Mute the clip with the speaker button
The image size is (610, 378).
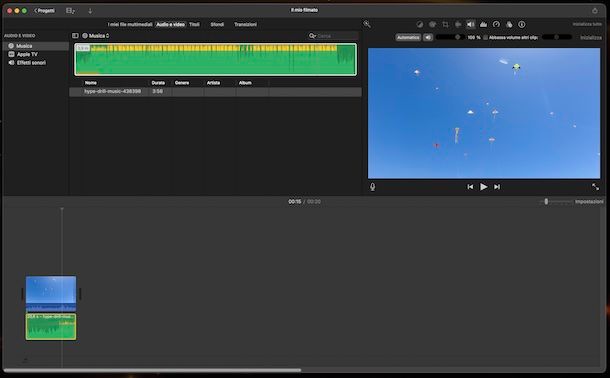pos(428,37)
